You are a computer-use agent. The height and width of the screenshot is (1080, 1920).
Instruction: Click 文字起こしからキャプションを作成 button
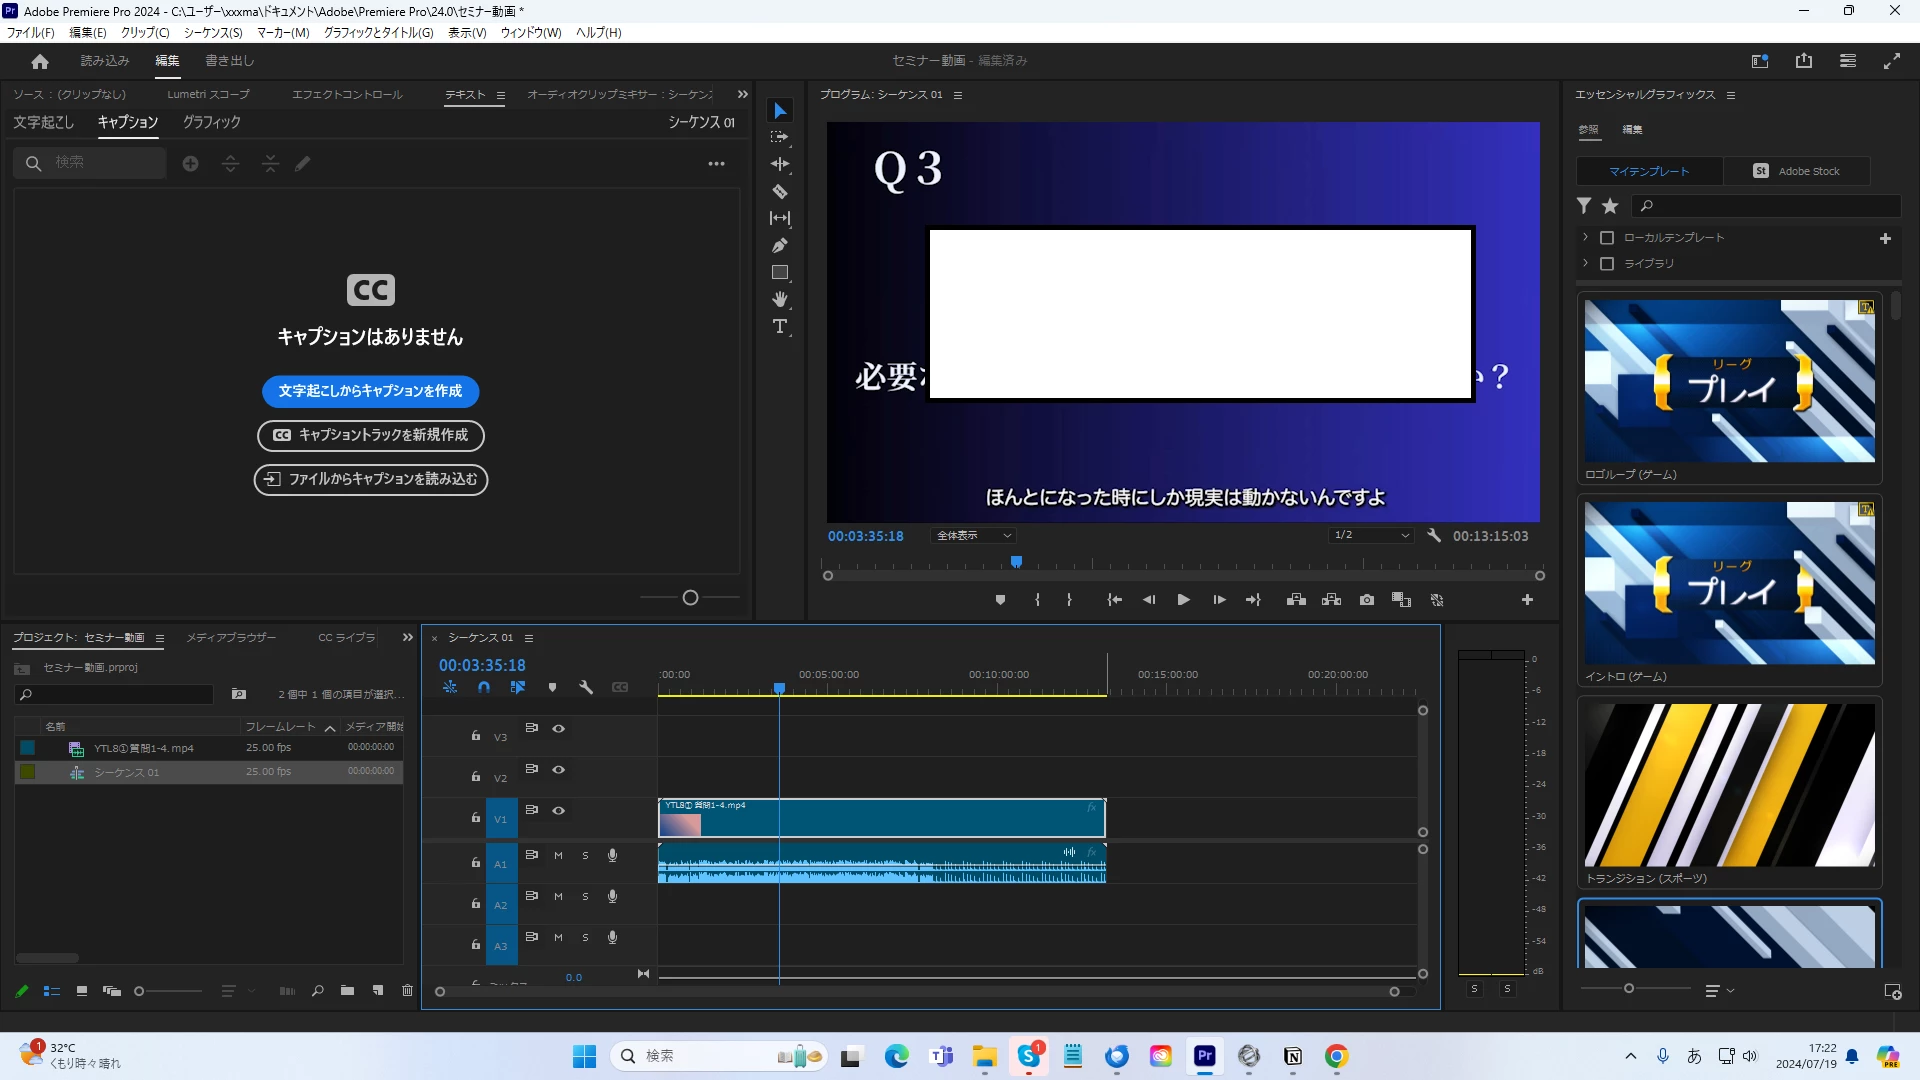[370, 391]
